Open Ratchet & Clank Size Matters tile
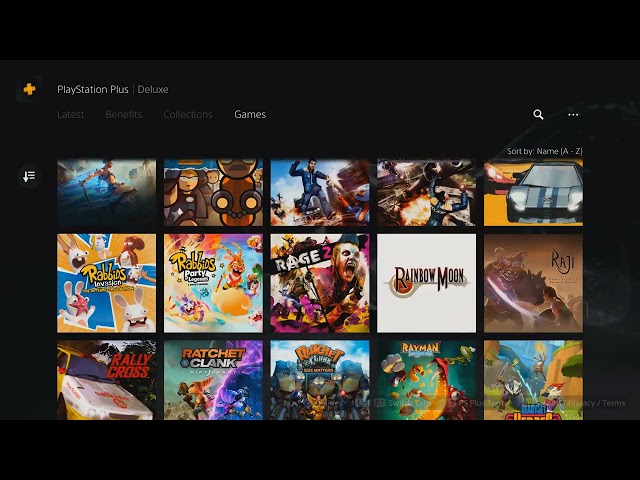The width and height of the screenshot is (640, 480). click(x=320, y=380)
